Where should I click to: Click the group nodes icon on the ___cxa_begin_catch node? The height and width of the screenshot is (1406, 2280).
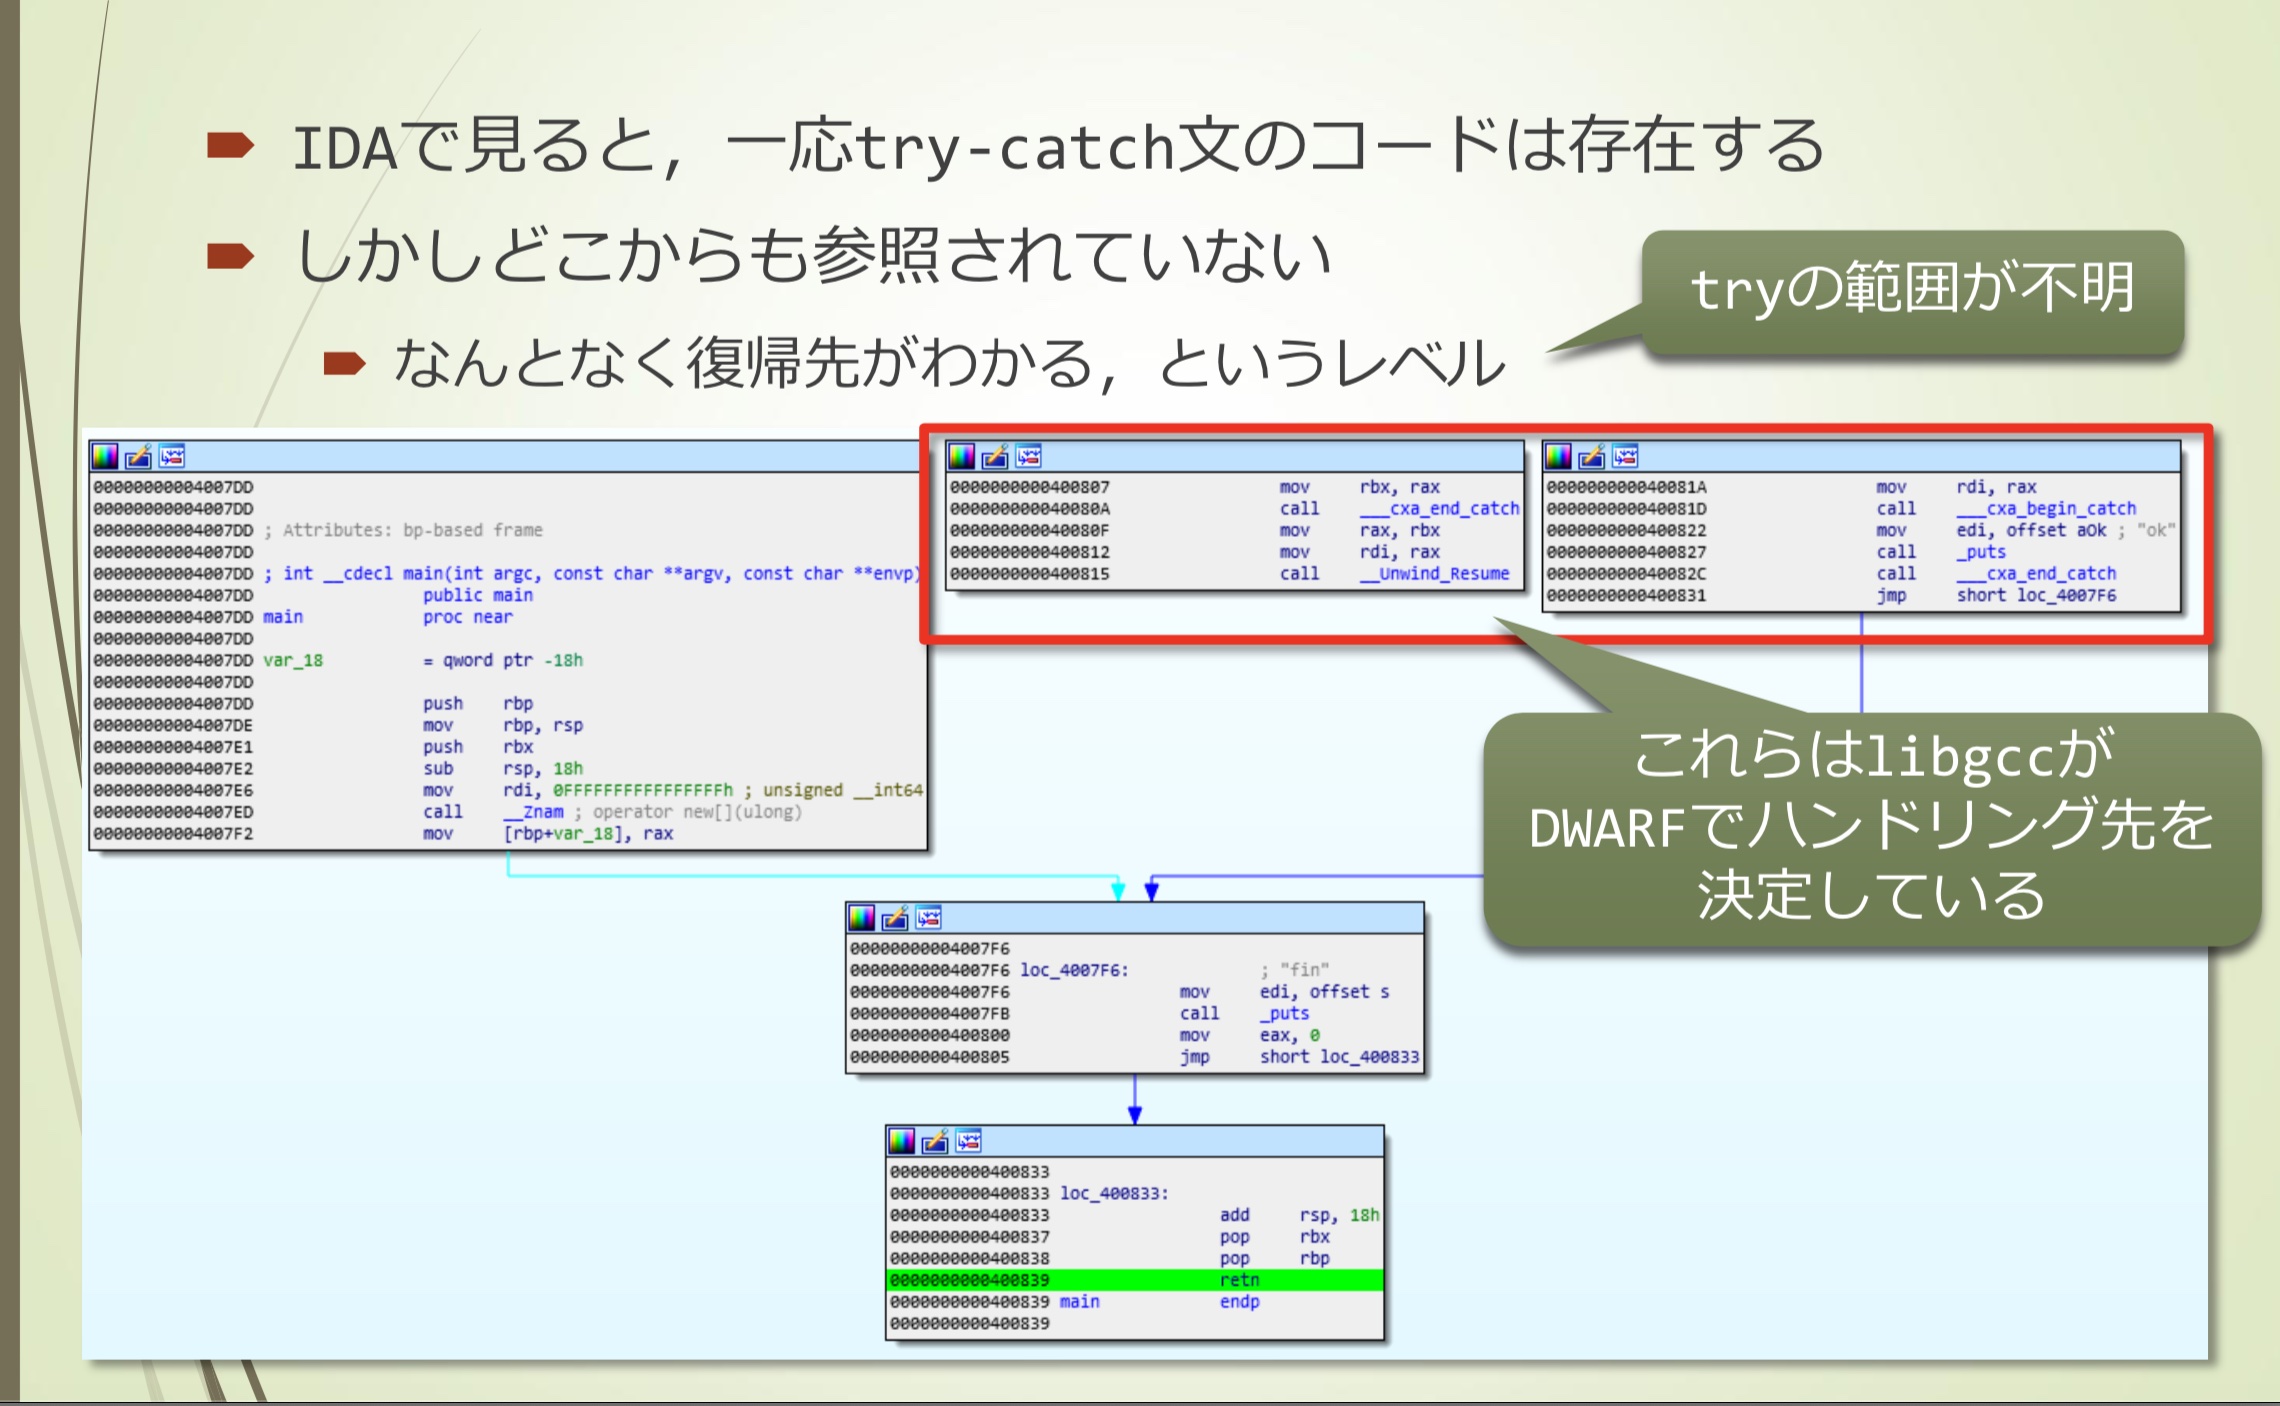tap(1626, 457)
